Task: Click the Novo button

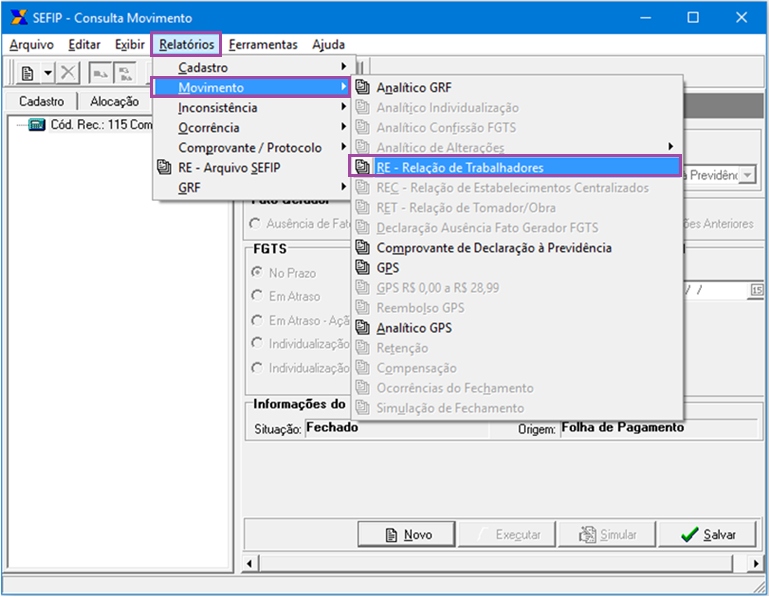Action: 406,534
